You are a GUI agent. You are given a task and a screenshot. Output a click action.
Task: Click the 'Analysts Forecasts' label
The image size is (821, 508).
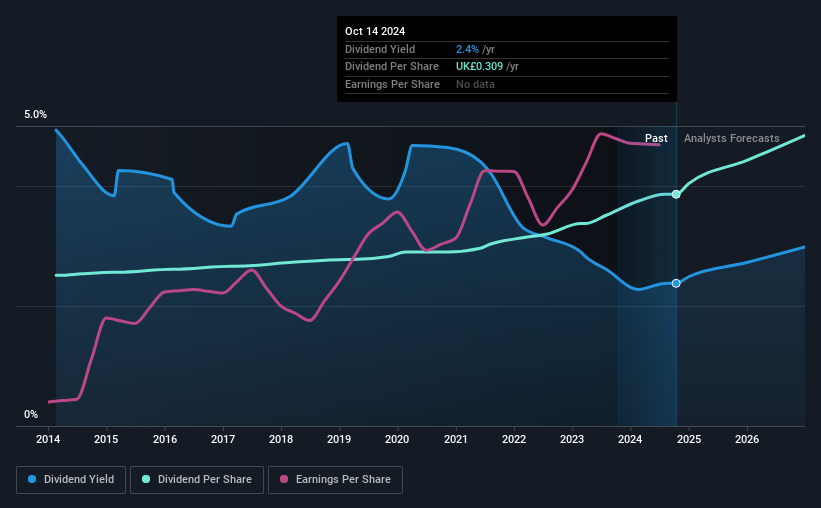[x=731, y=138]
